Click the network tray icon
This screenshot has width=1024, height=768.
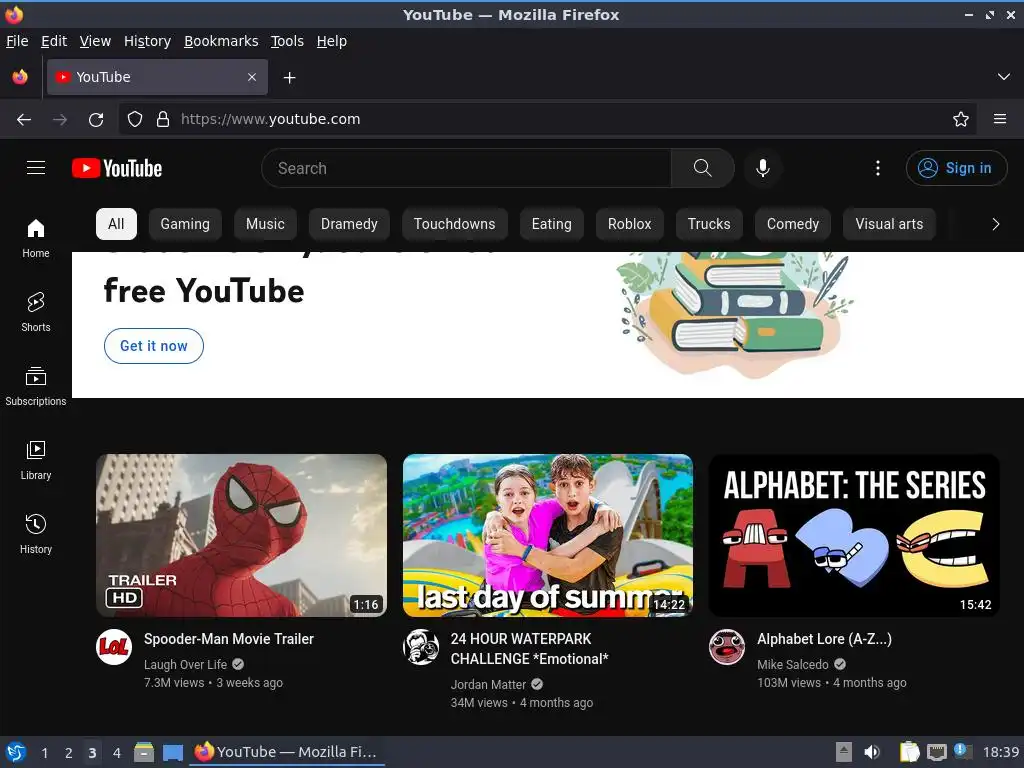936,752
